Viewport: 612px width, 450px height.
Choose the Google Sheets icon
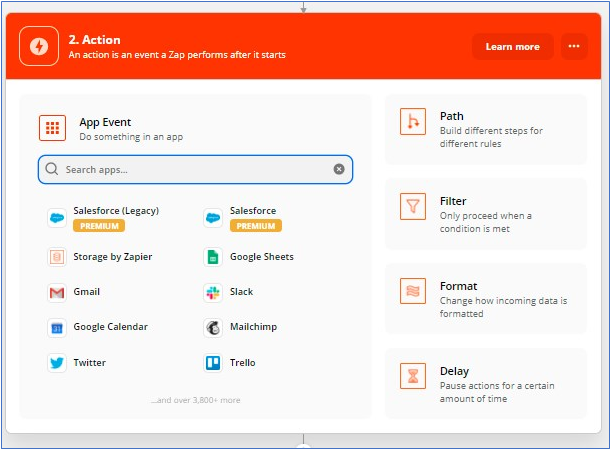[x=213, y=257]
